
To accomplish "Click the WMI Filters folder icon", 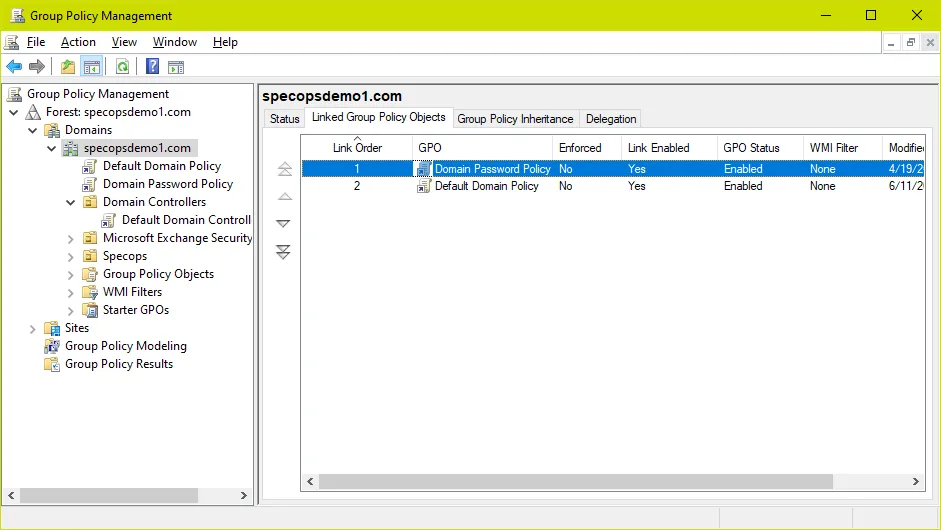I will coord(89,292).
